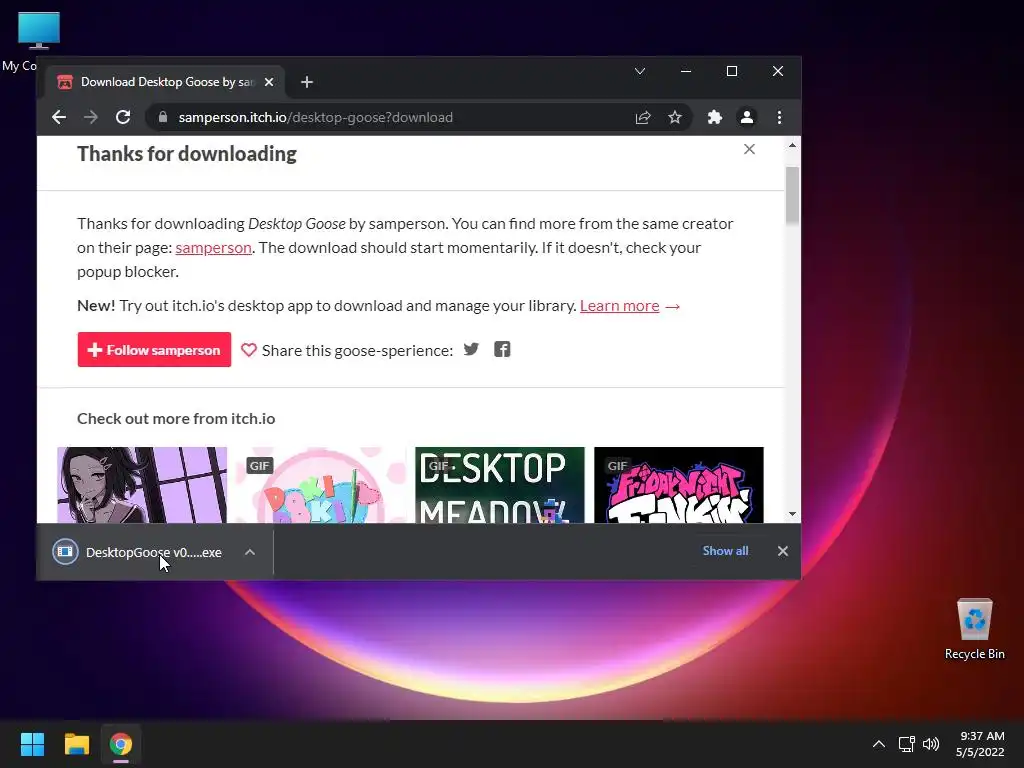
Task: Open the Chrome extensions puzzle icon
Action: pos(714,118)
